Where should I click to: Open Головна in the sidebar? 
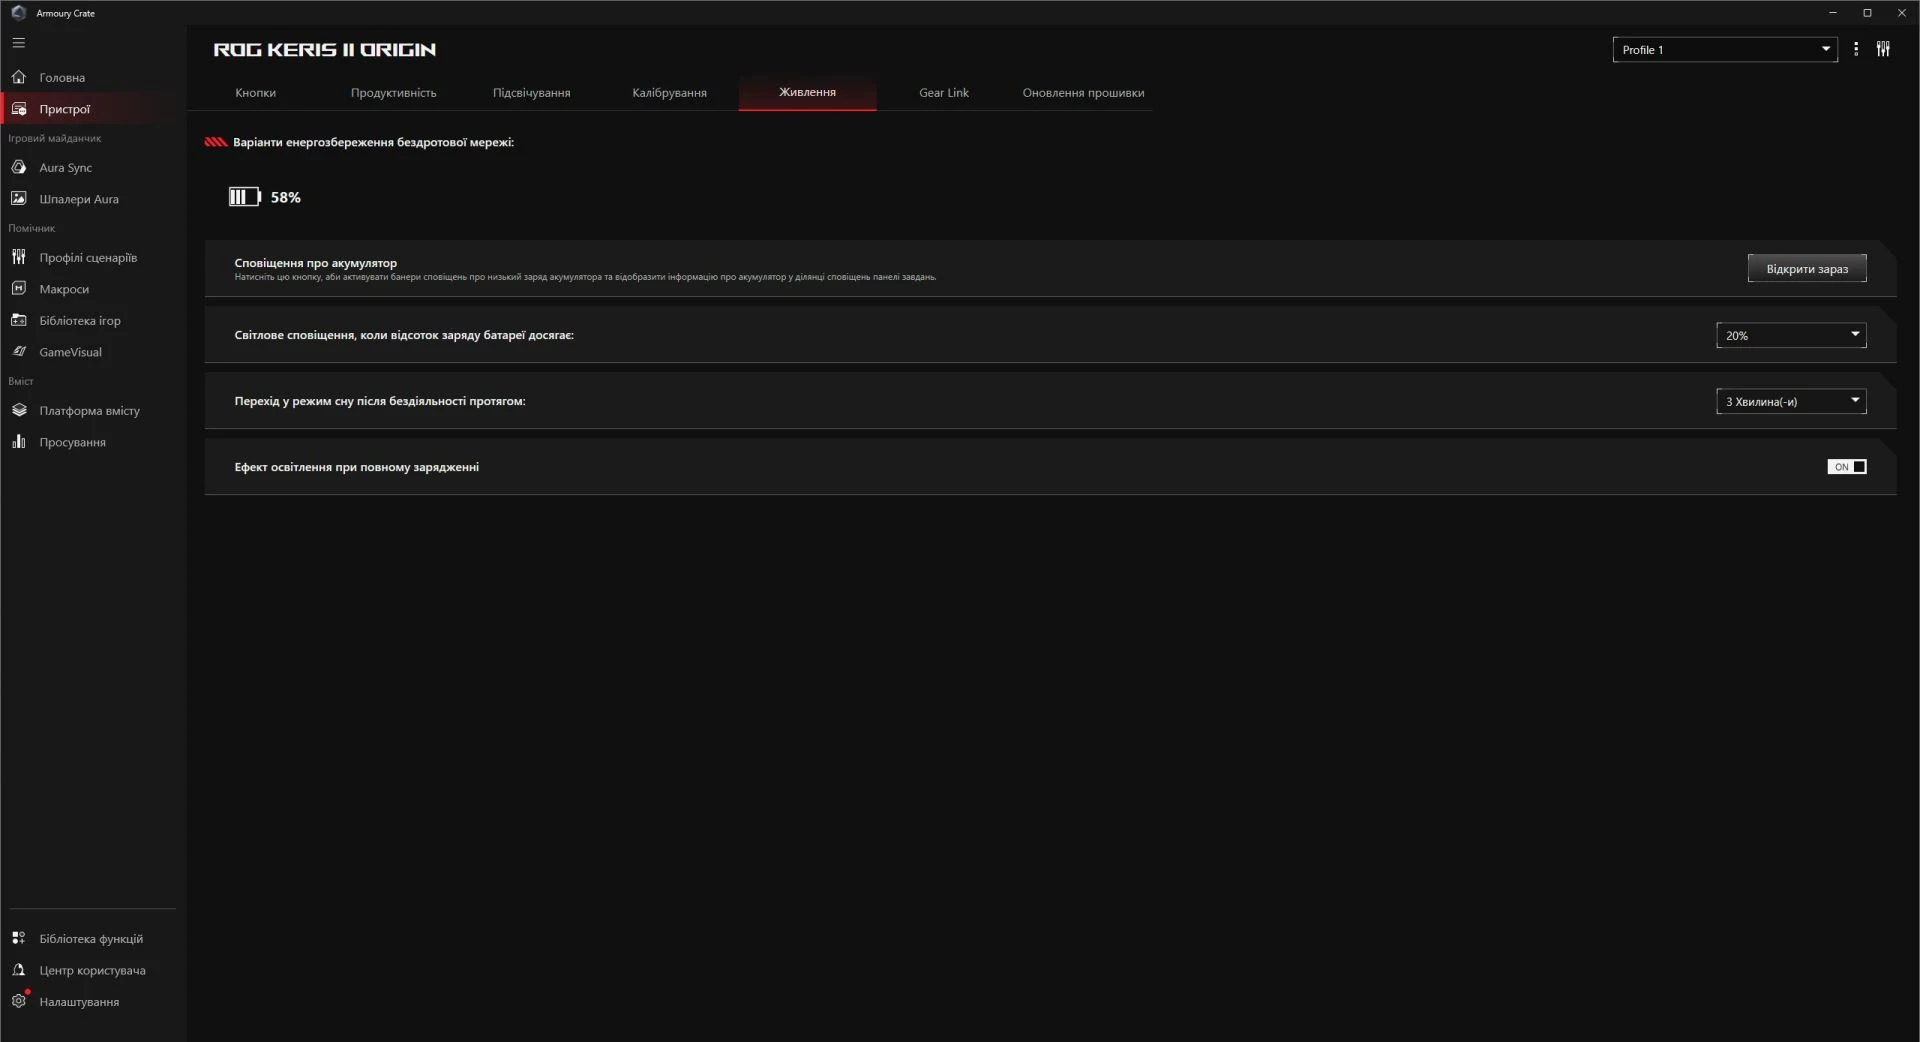[x=62, y=78]
